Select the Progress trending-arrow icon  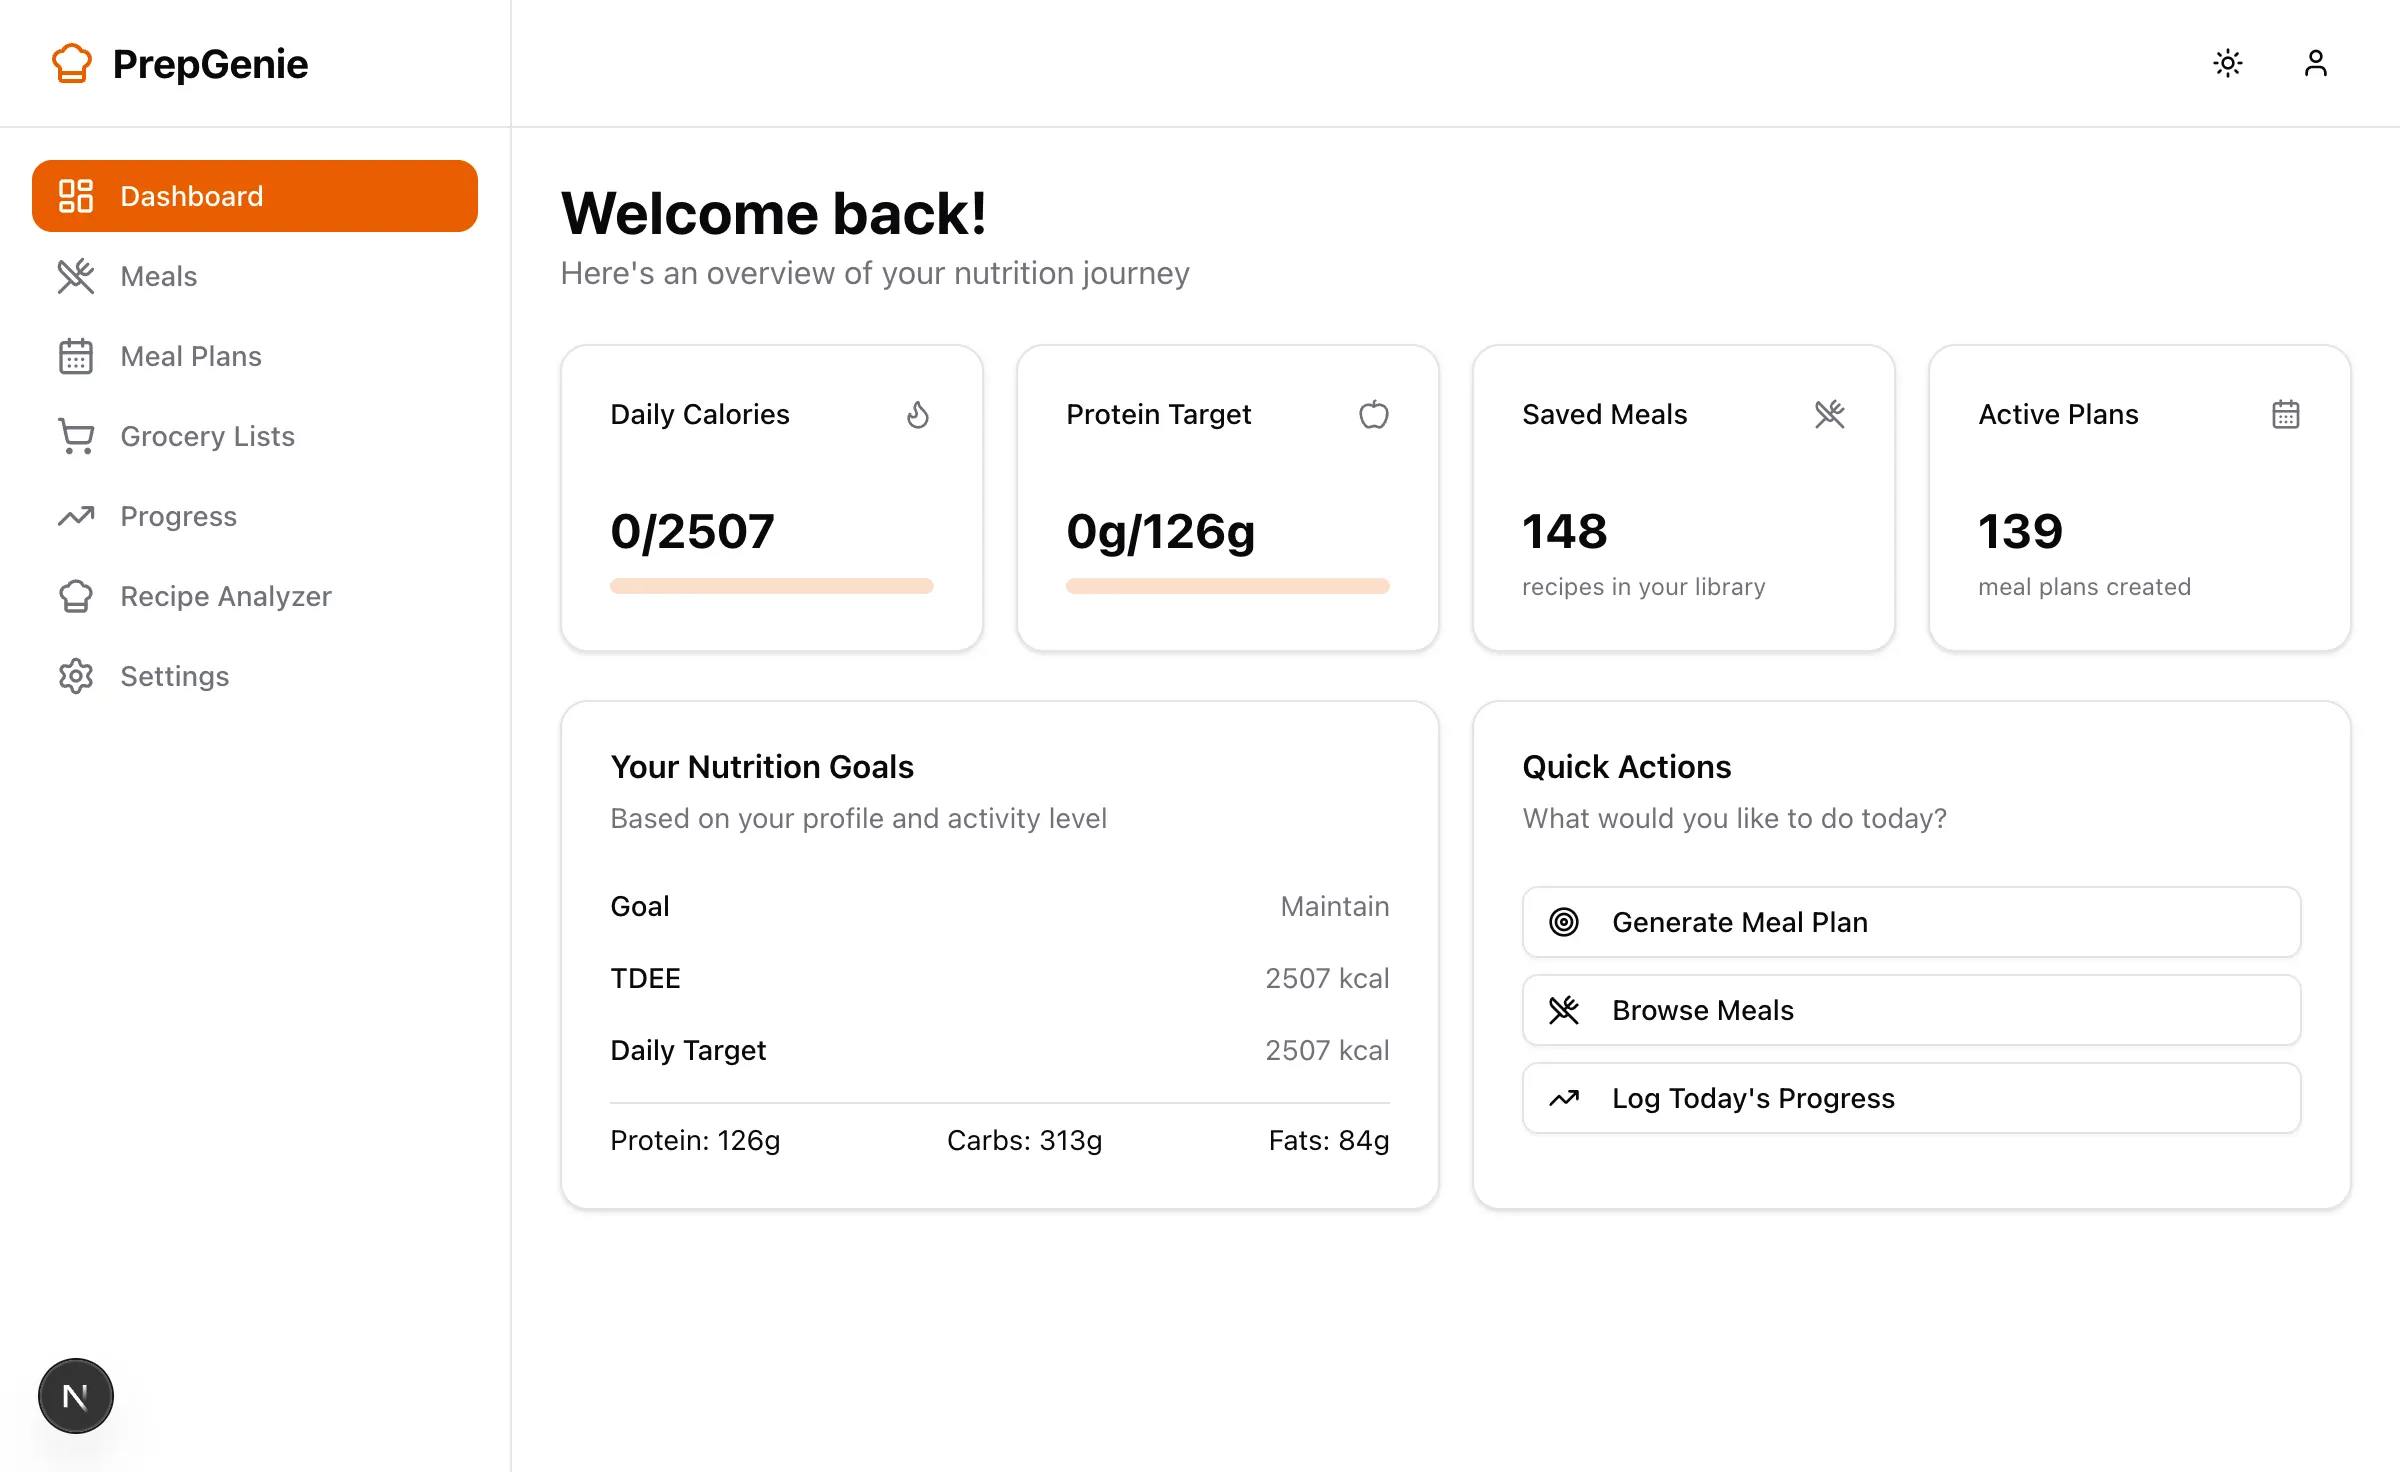click(x=75, y=516)
